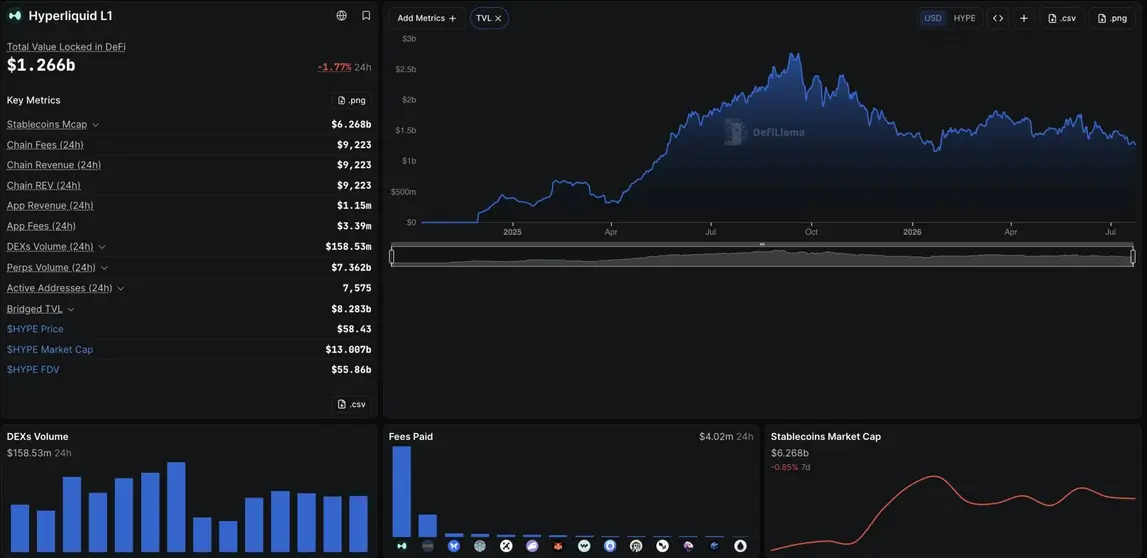Switch chart denomination to HYPE
This screenshot has height=558, width=1147.
pyautogui.click(x=964, y=18)
